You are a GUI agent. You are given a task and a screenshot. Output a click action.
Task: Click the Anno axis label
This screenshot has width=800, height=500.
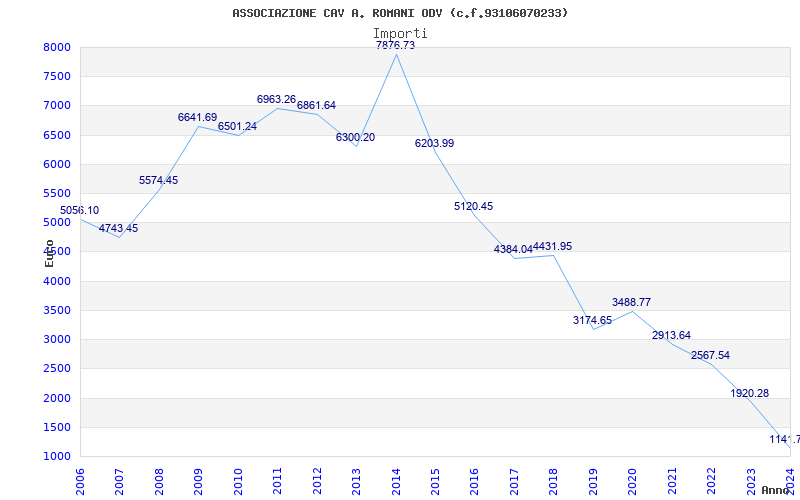click(775, 490)
